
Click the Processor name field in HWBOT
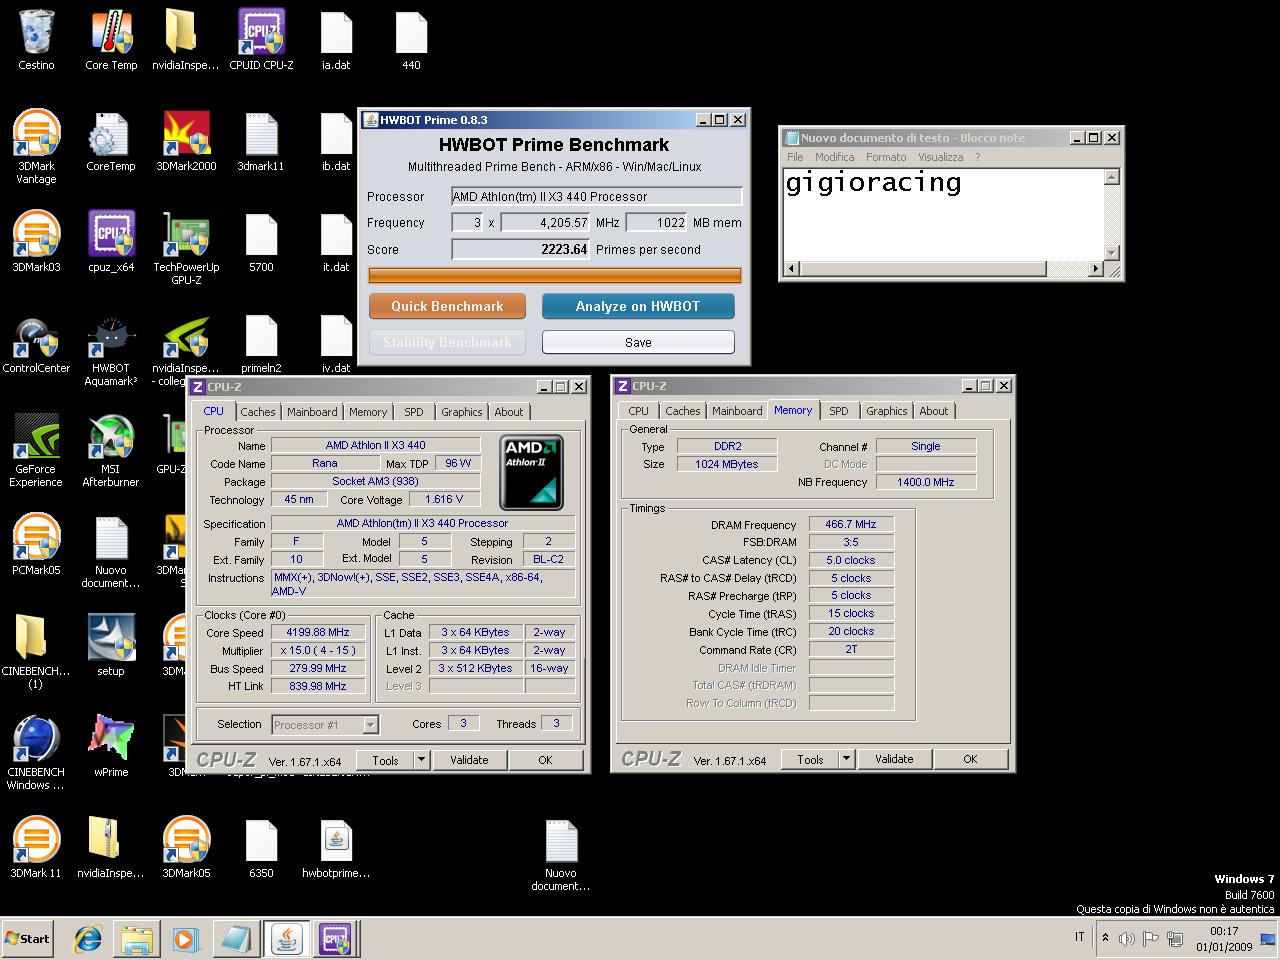pyautogui.click(x=597, y=197)
